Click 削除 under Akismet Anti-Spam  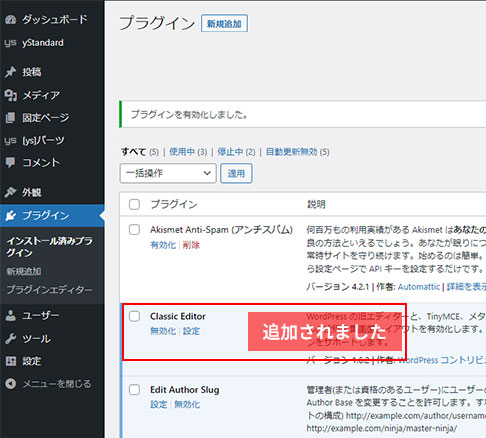click(x=191, y=245)
